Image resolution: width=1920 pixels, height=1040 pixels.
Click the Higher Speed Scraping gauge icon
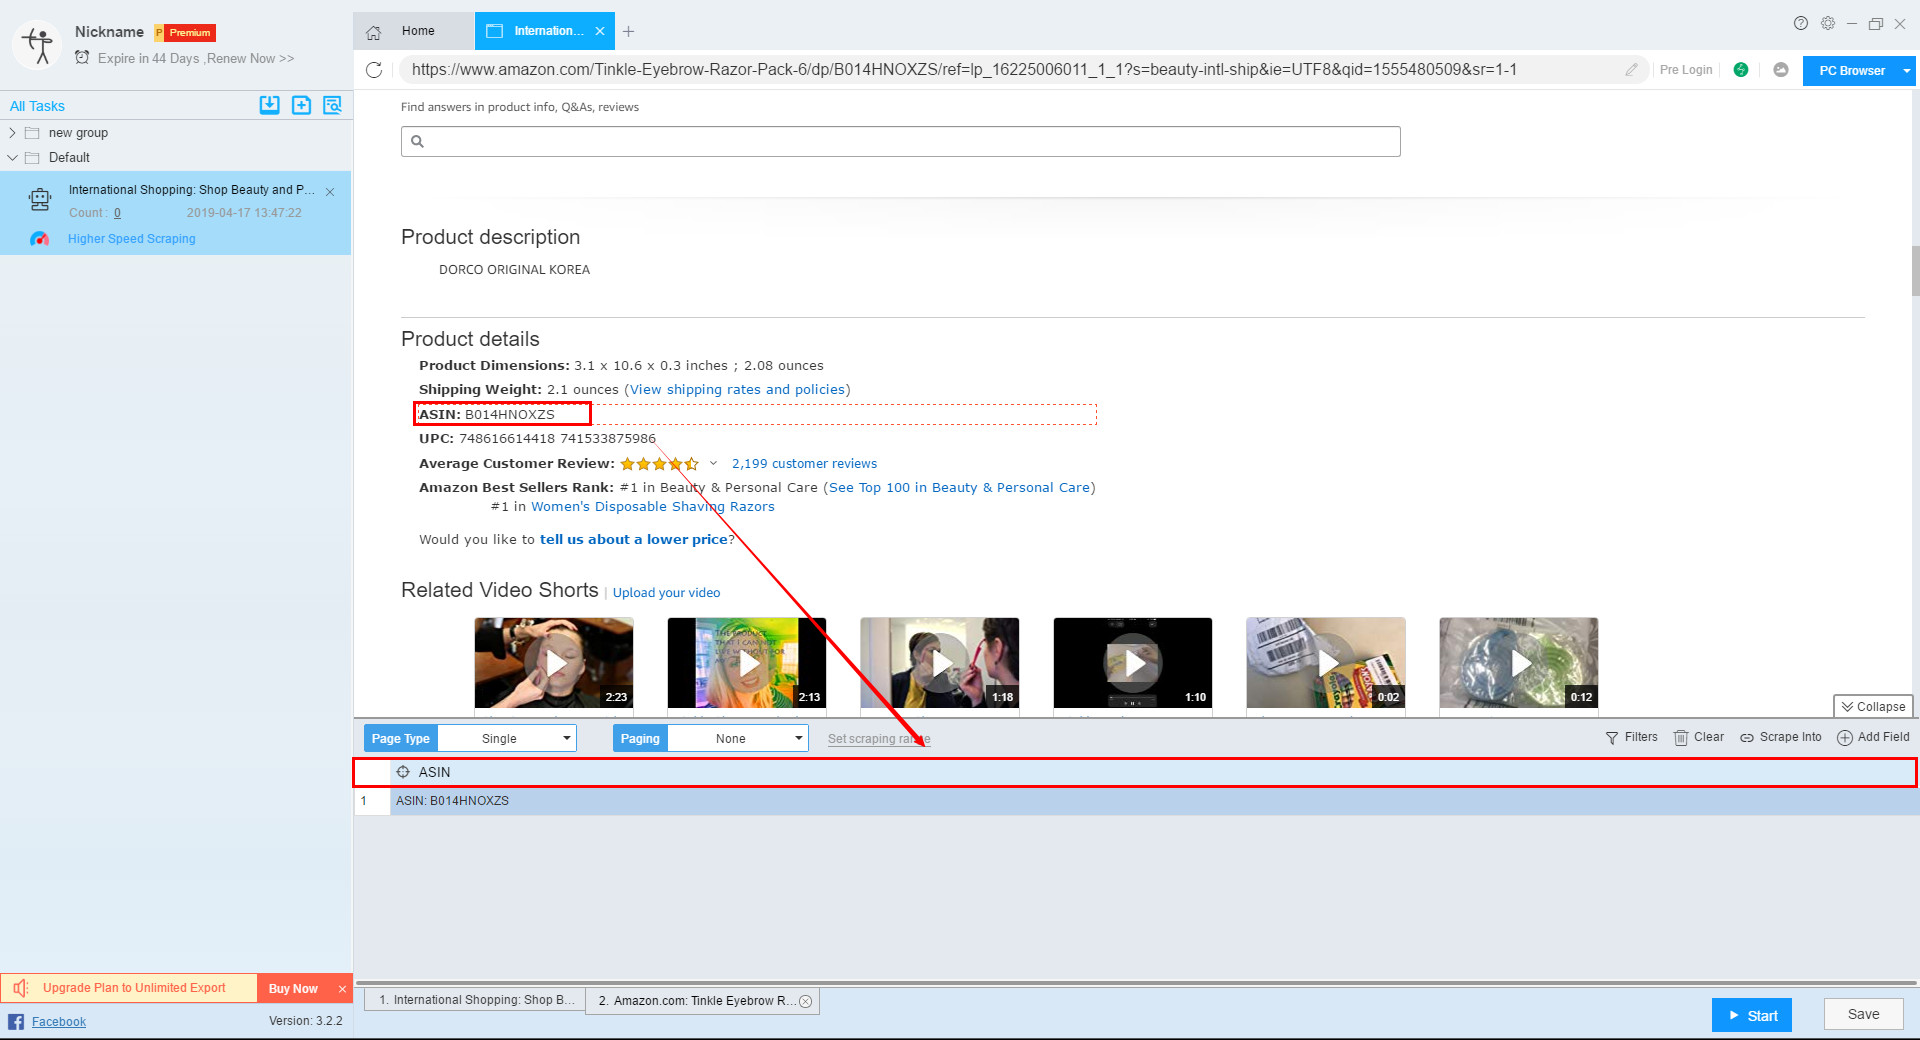pos(39,239)
